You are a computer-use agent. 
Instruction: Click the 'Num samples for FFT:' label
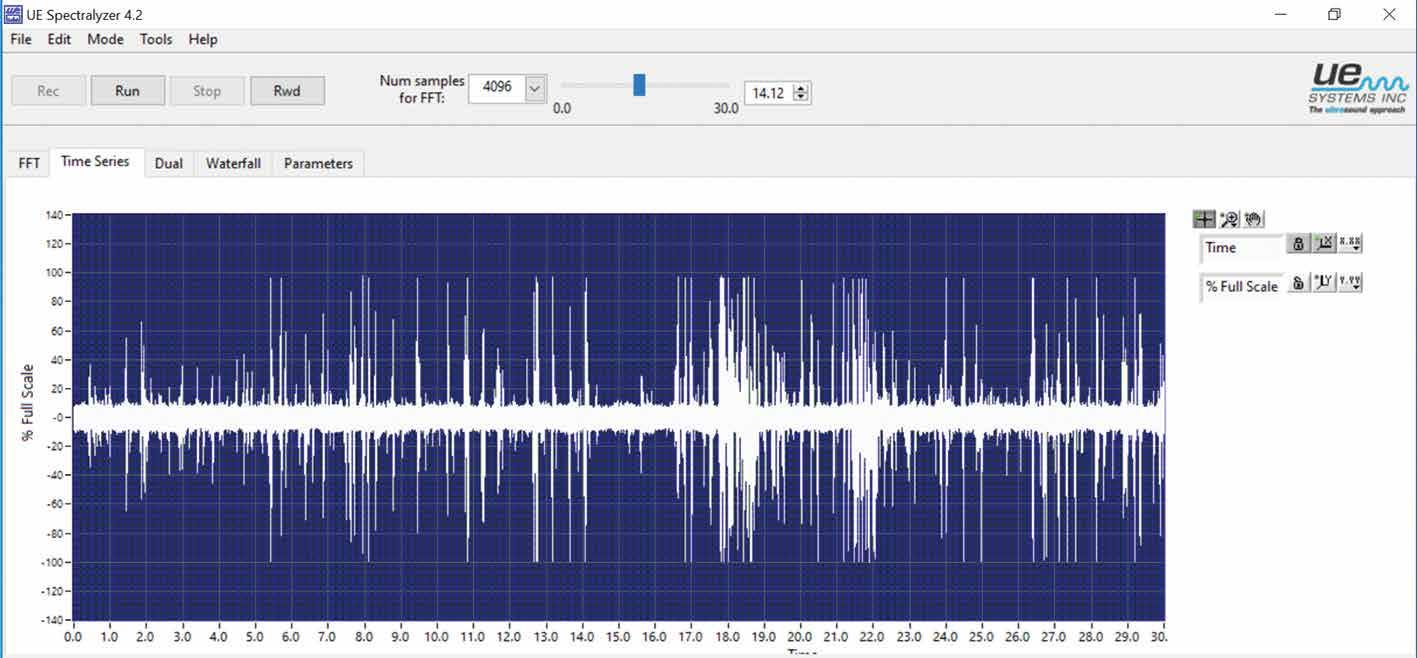[422, 89]
